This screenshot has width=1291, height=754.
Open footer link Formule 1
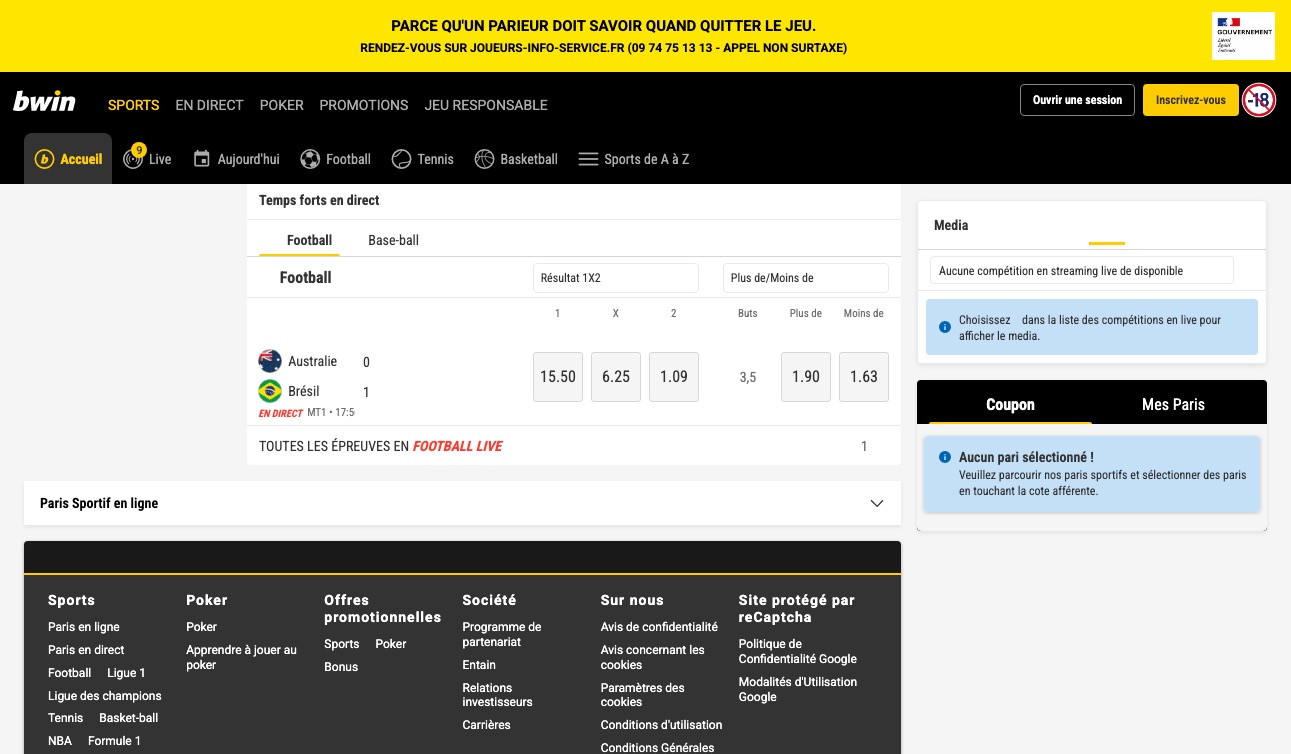pos(114,741)
